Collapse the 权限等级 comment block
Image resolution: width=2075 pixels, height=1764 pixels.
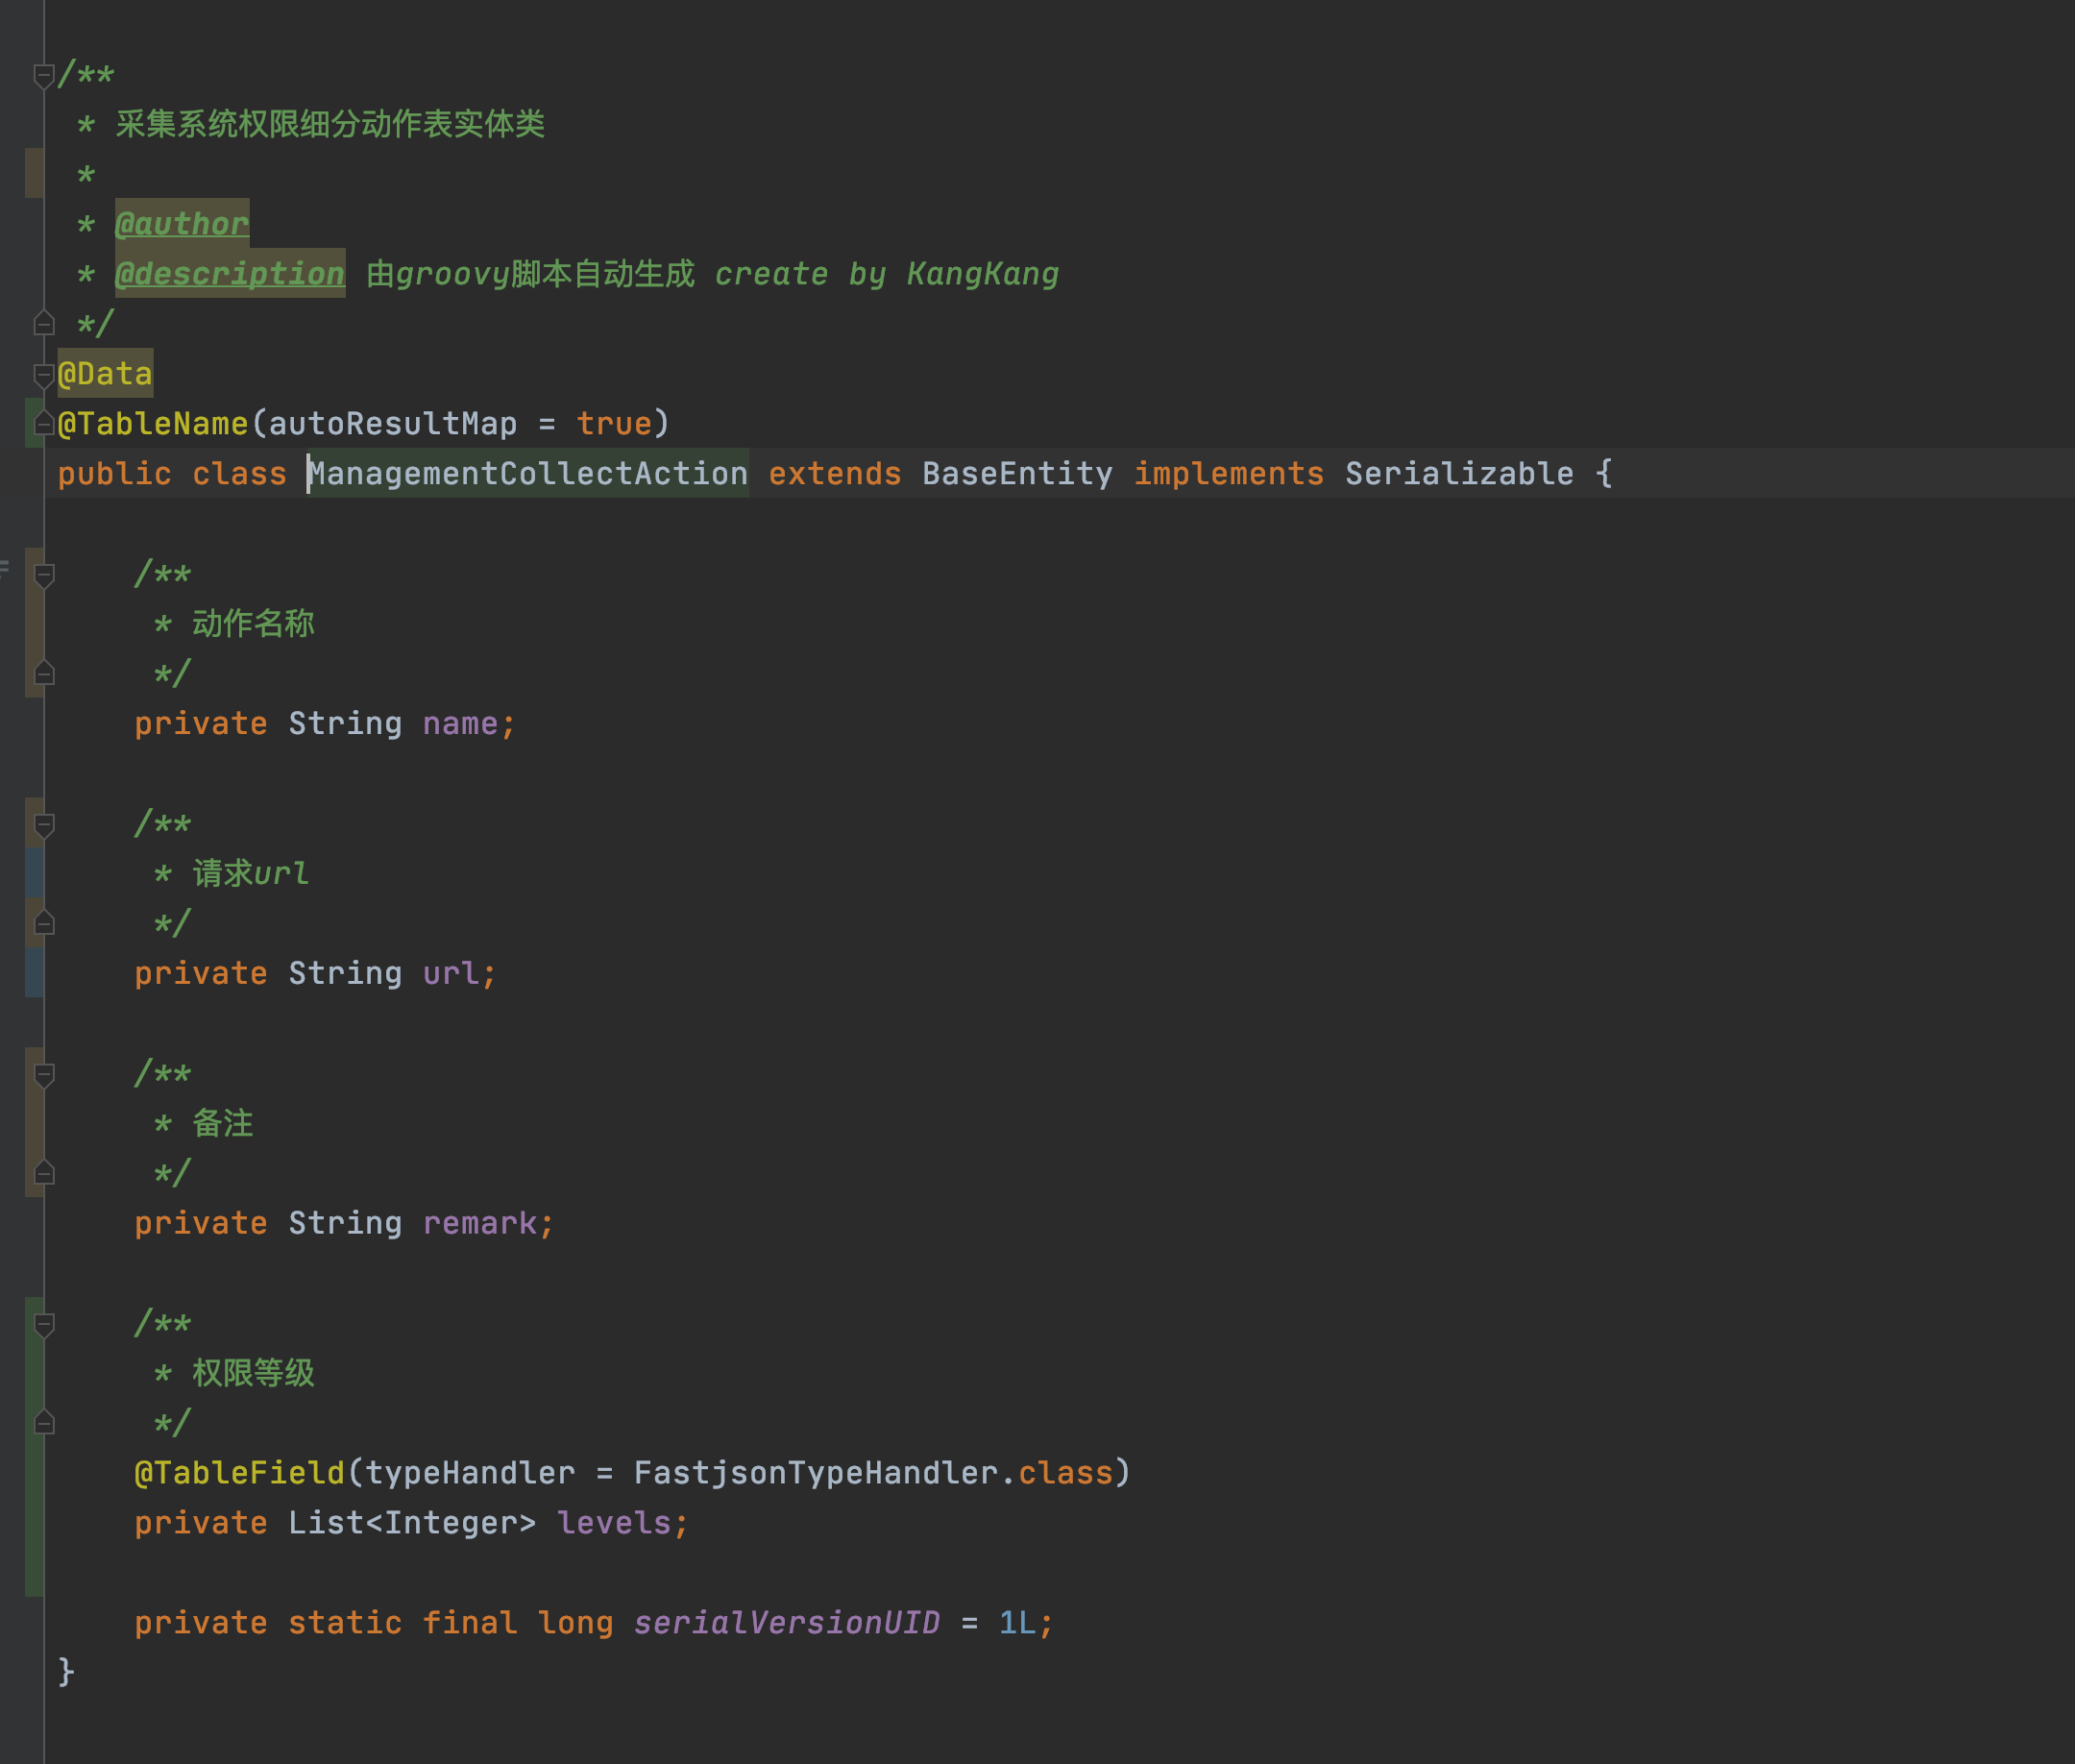click(x=42, y=1322)
